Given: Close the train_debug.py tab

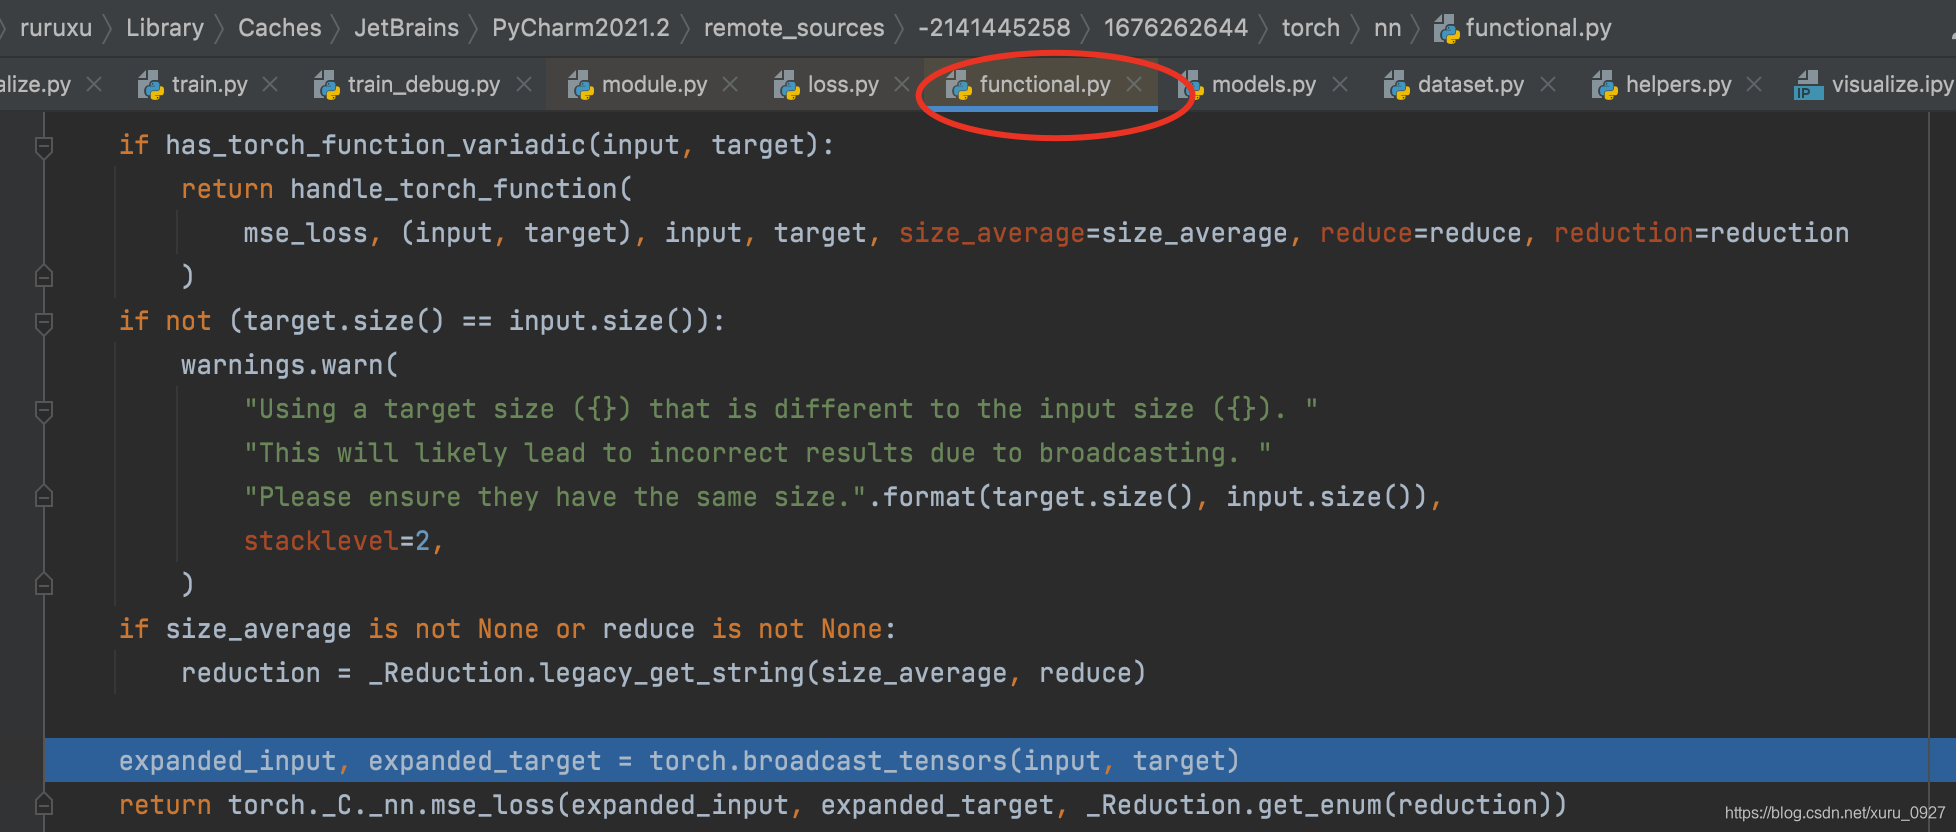Looking at the screenshot, I should (524, 85).
